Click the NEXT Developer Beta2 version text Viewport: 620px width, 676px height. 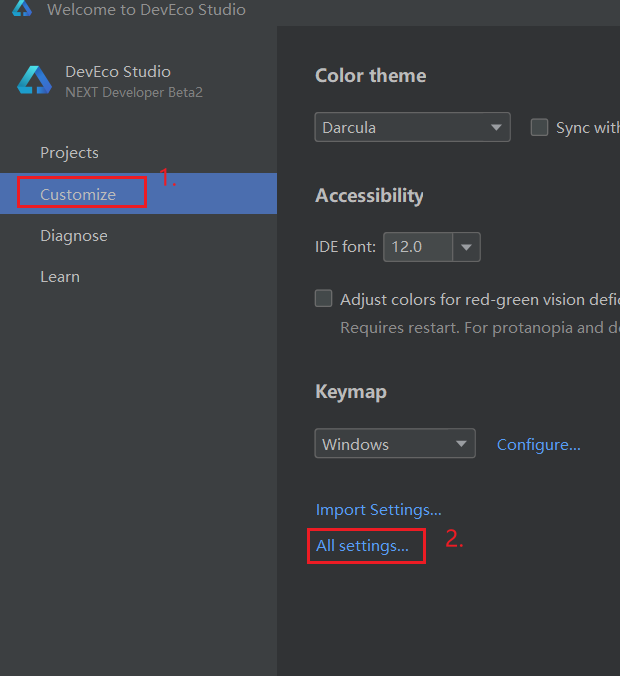(x=134, y=92)
